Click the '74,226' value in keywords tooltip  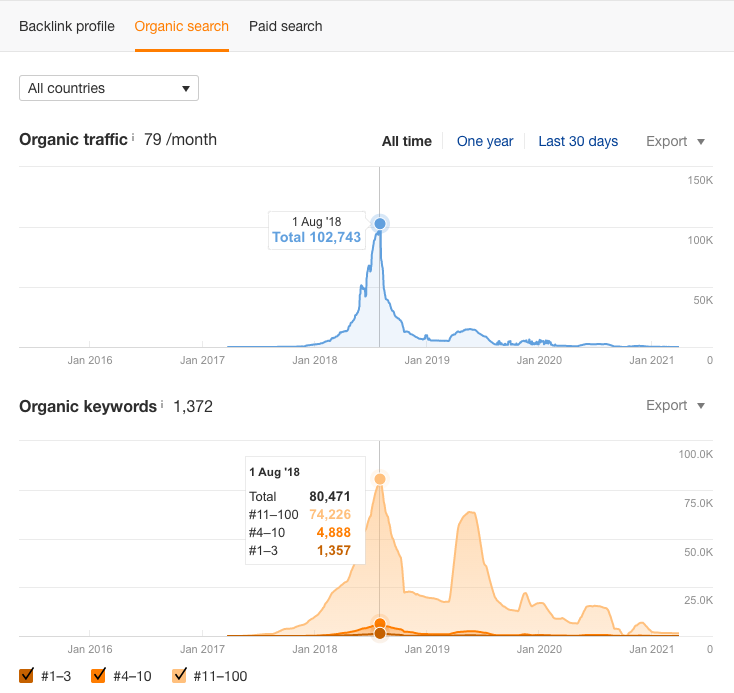(330, 514)
